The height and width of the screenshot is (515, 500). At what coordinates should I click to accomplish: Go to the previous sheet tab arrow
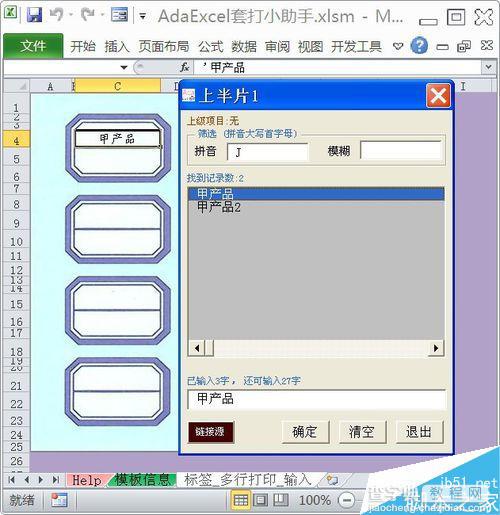27,480
